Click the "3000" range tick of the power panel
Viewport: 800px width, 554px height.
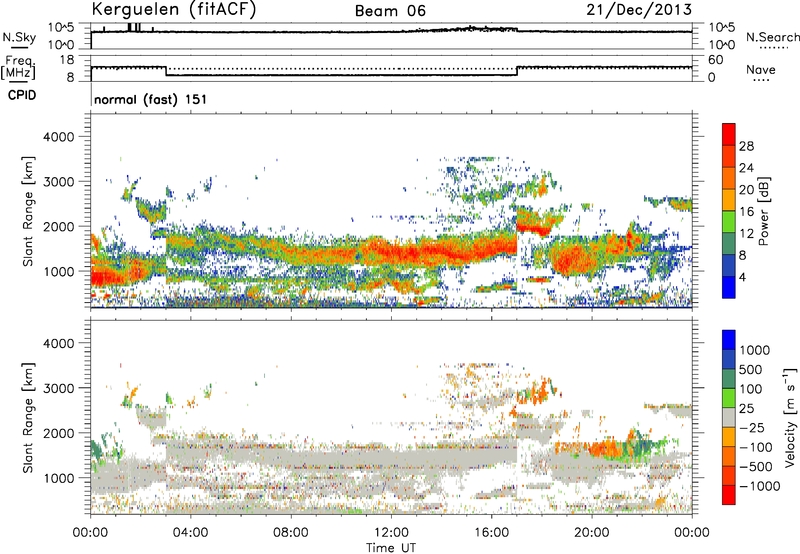click(58, 182)
